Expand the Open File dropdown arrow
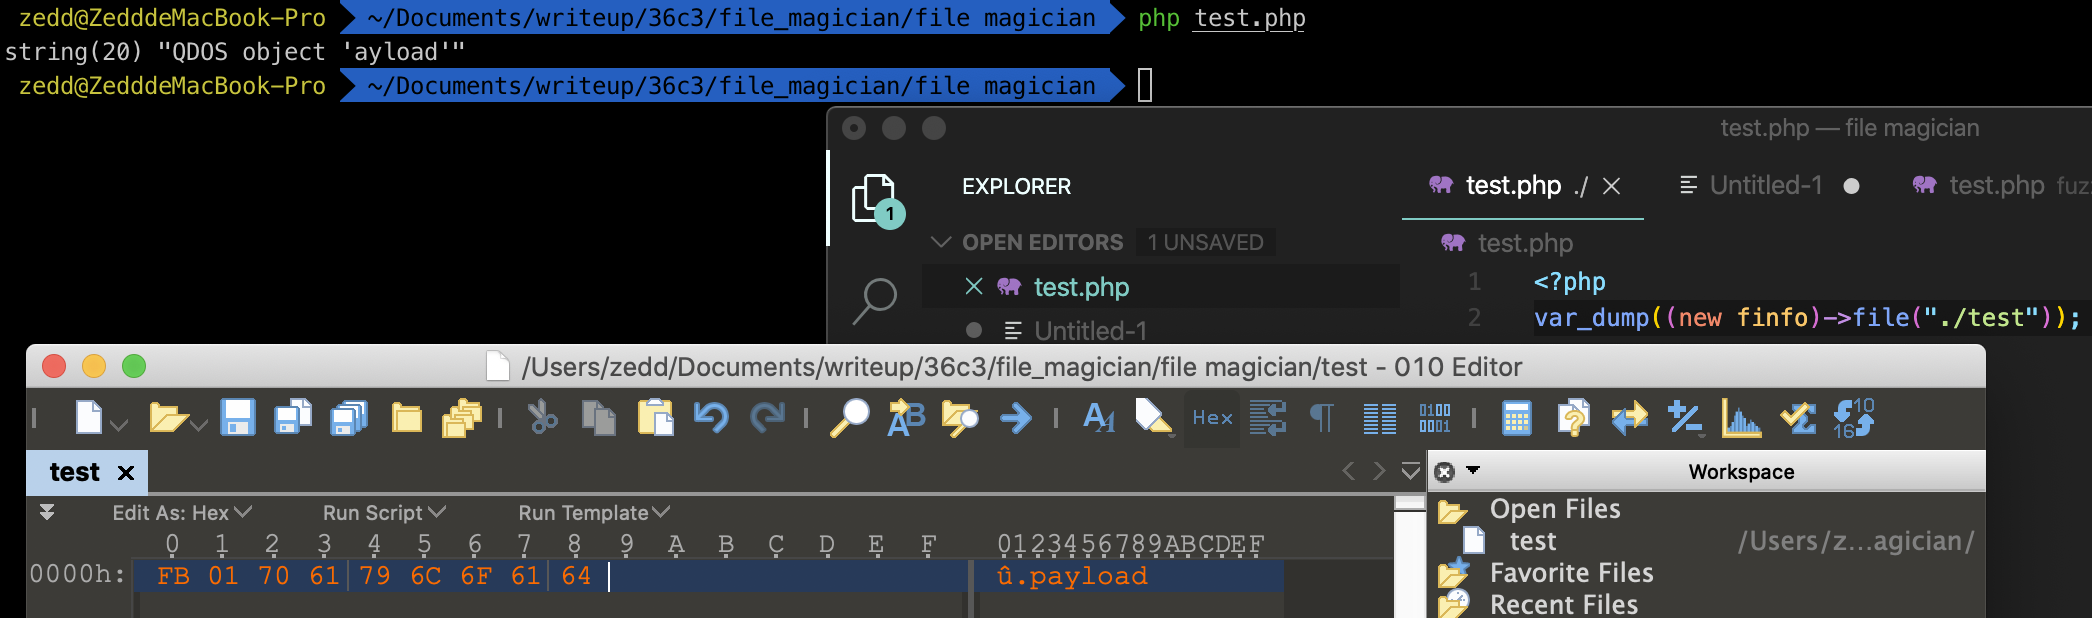The height and width of the screenshot is (618, 2092). coord(199,425)
